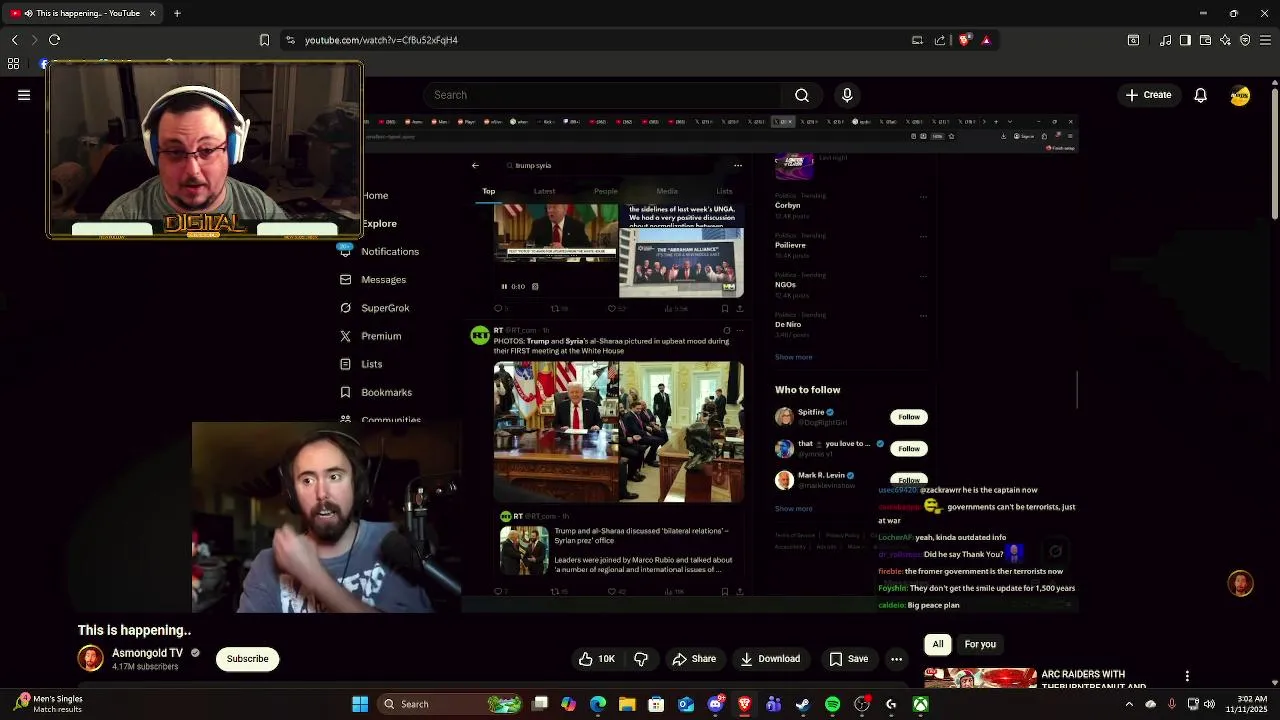Open the Create dropdown button
The width and height of the screenshot is (1280, 720).
(1148, 95)
